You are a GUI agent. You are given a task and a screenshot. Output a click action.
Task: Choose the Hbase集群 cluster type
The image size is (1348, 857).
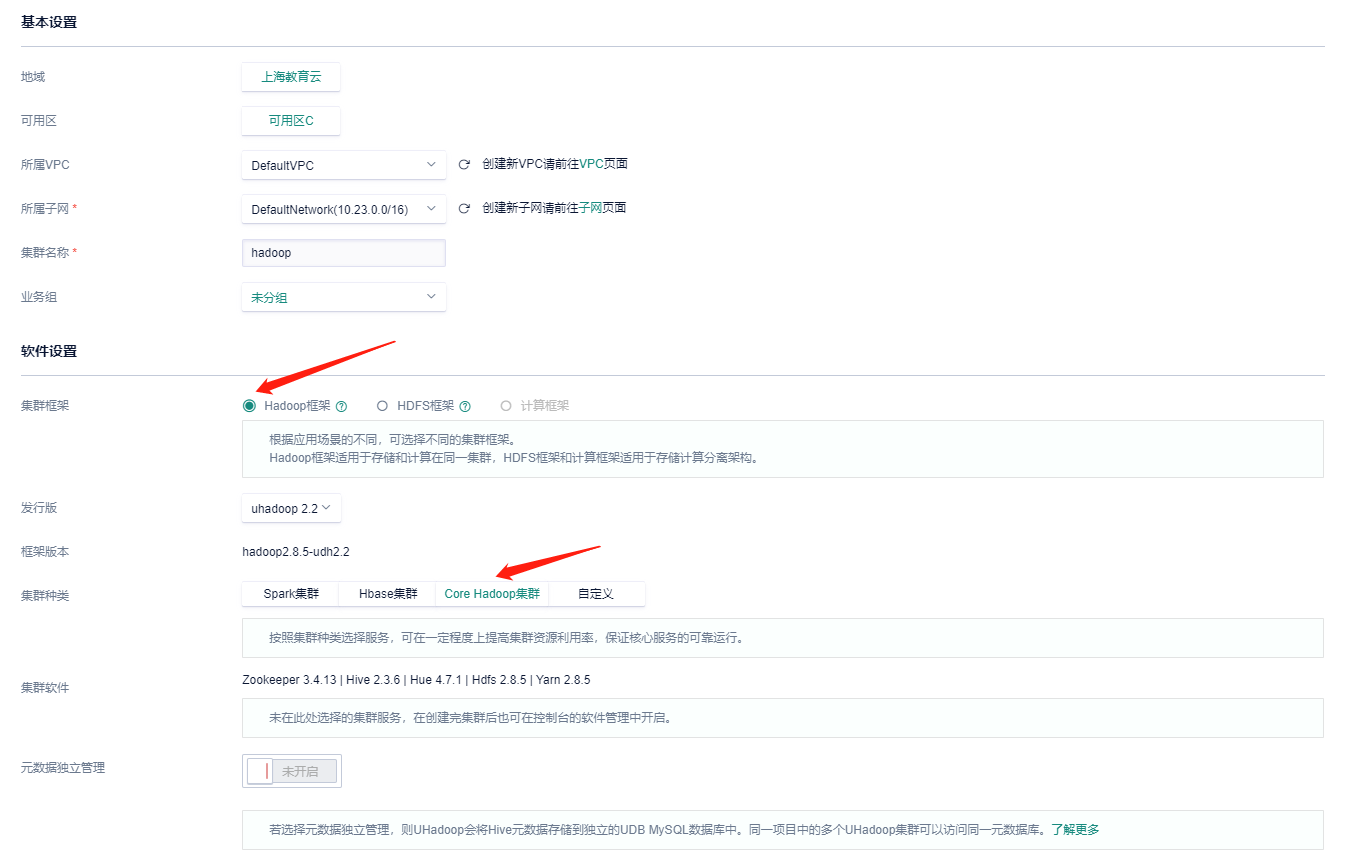(388, 594)
